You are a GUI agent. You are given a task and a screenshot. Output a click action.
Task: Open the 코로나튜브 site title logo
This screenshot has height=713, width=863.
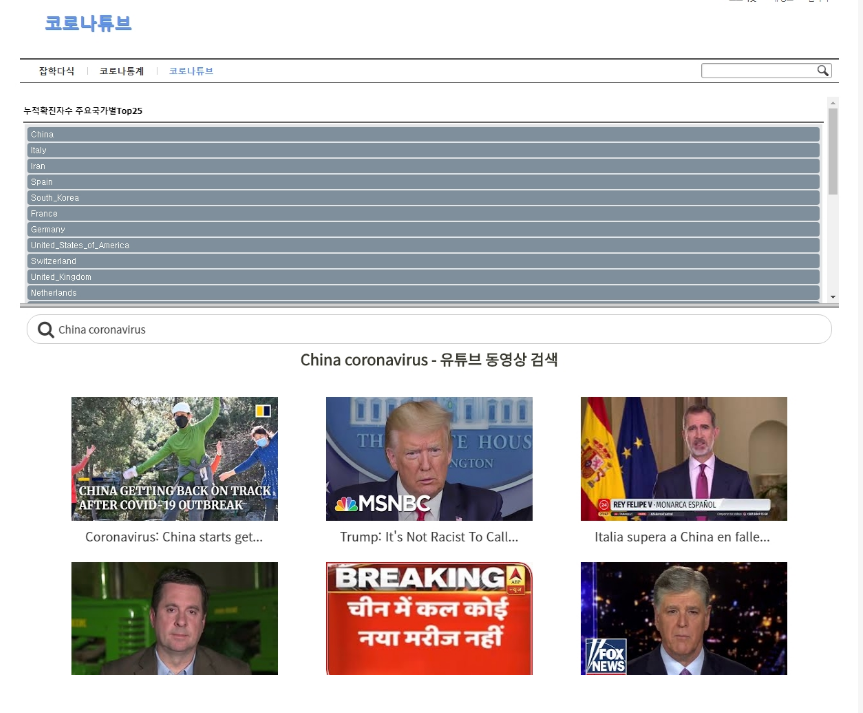pyautogui.click(x=88, y=23)
